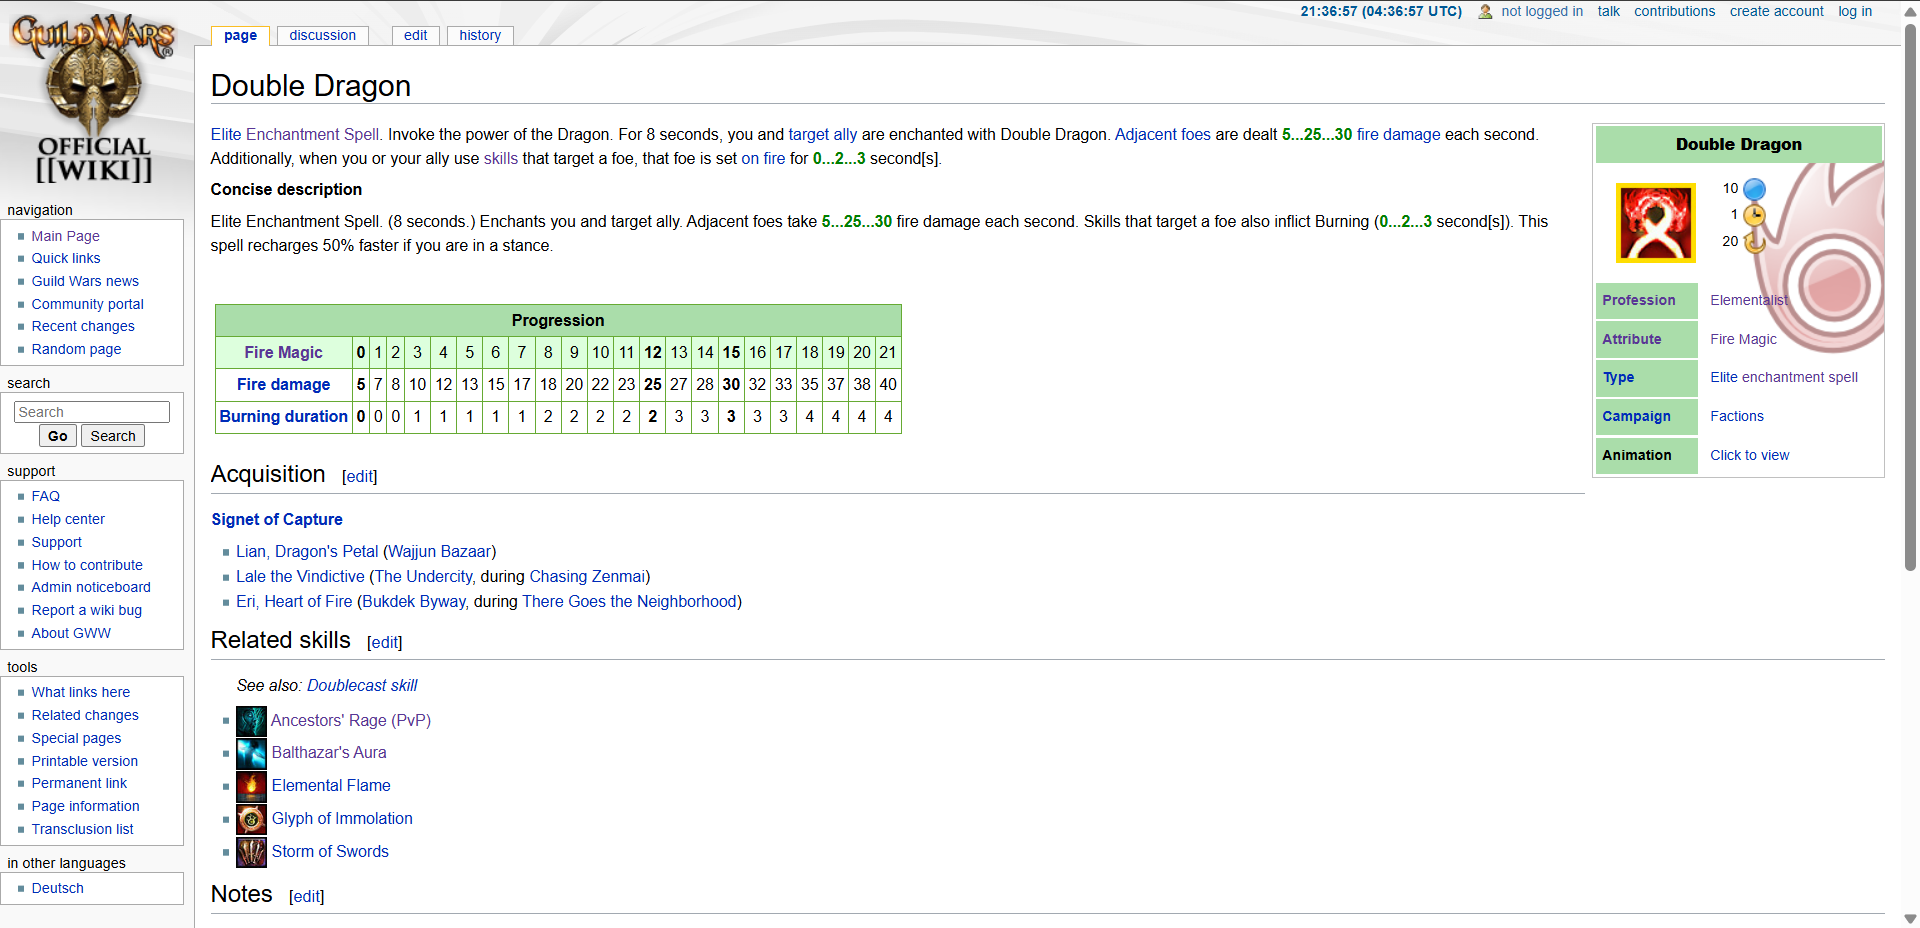The width and height of the screenshot is (1920, 928).
Task: Click Report a wiki bug
Action: [x=86, y=610]
